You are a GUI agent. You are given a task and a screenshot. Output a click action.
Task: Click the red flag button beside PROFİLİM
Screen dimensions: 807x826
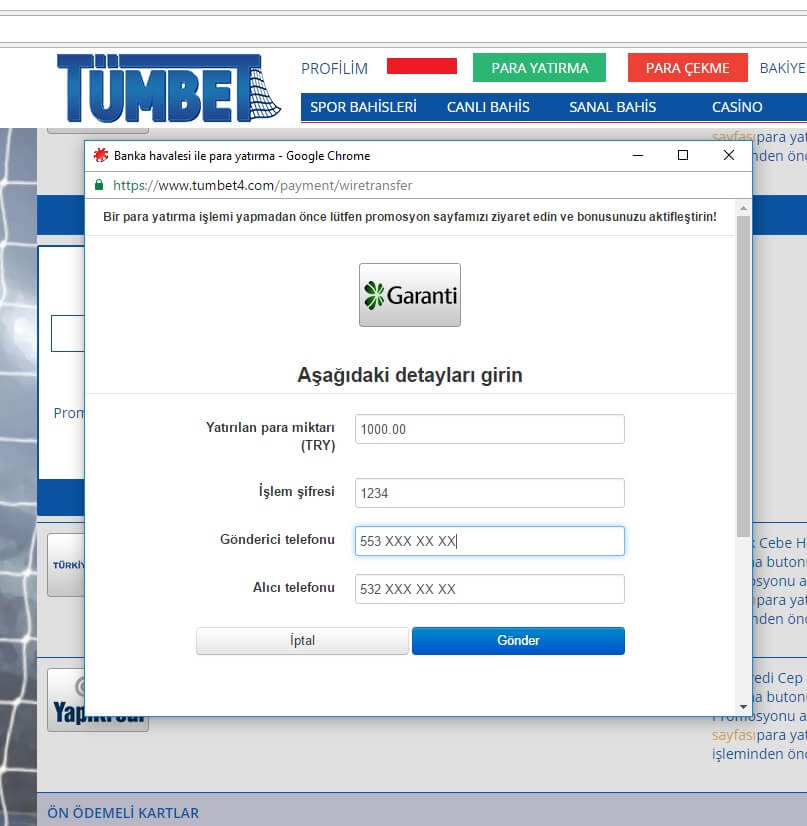coord(423,66)
